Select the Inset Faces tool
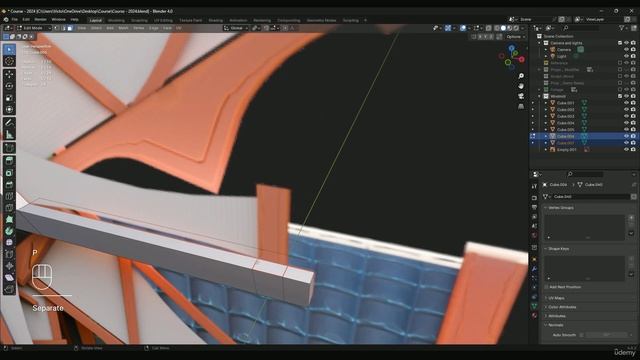This screenshot has width=640, height=360. 9,173
